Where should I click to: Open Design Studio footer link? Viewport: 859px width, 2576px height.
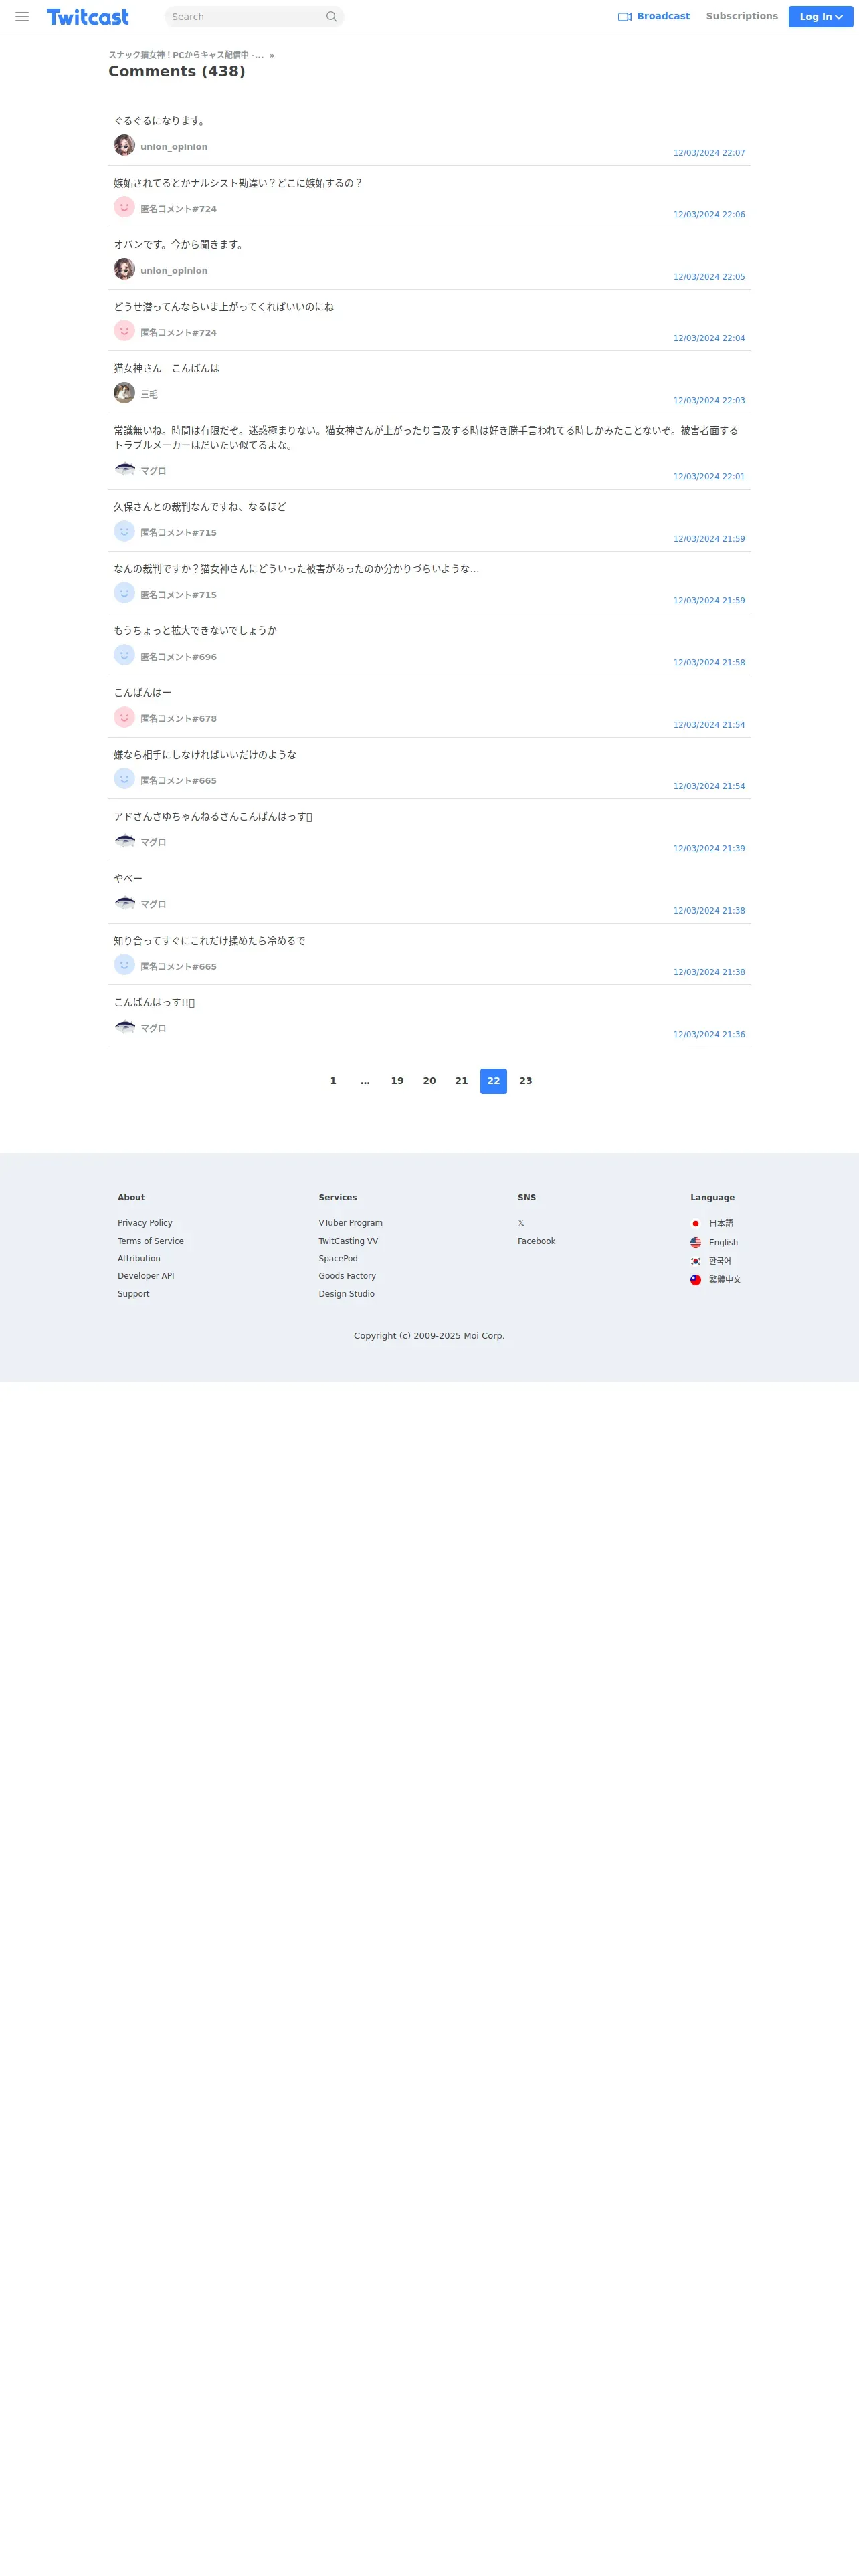[347, 1294]
